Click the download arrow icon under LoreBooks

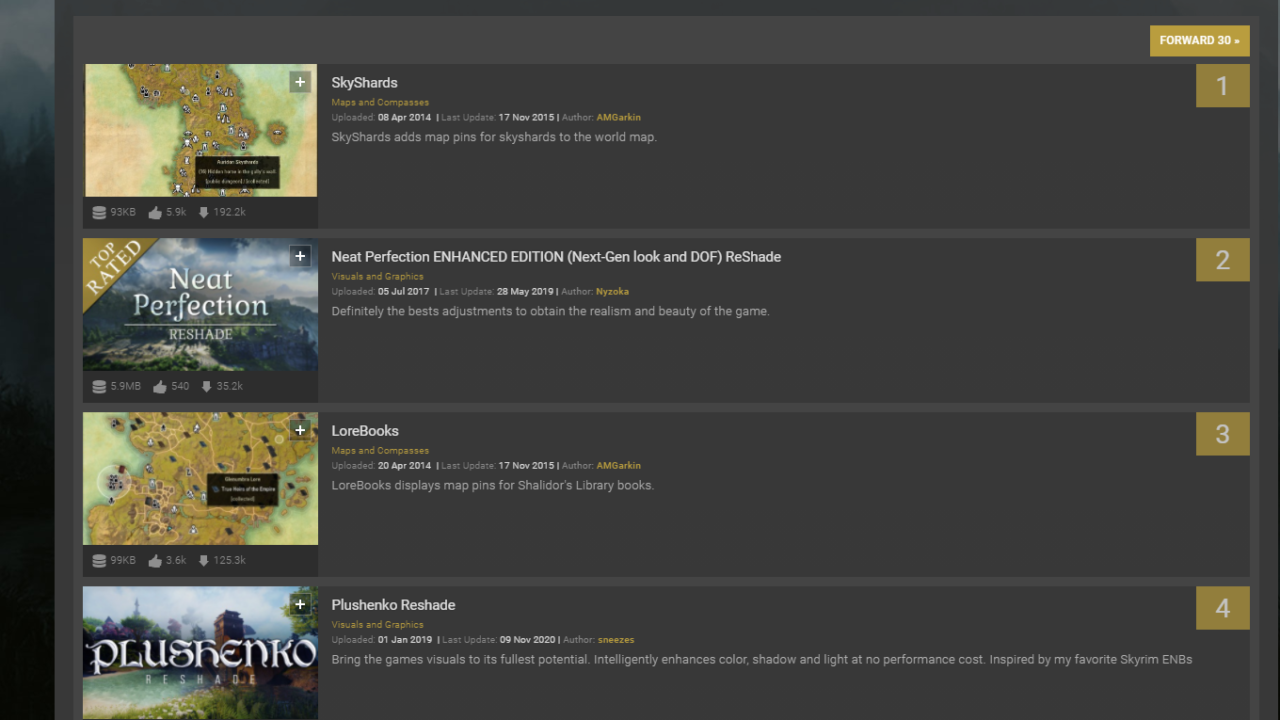pos(204,560)
